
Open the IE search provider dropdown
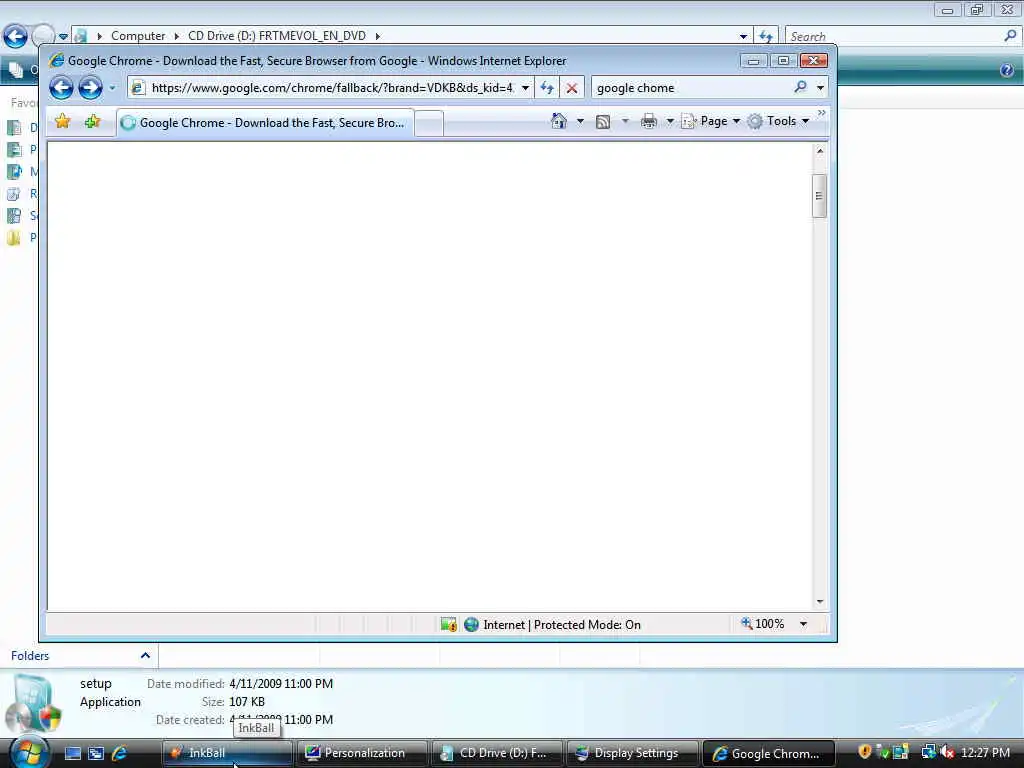click(x=820, y=88)
